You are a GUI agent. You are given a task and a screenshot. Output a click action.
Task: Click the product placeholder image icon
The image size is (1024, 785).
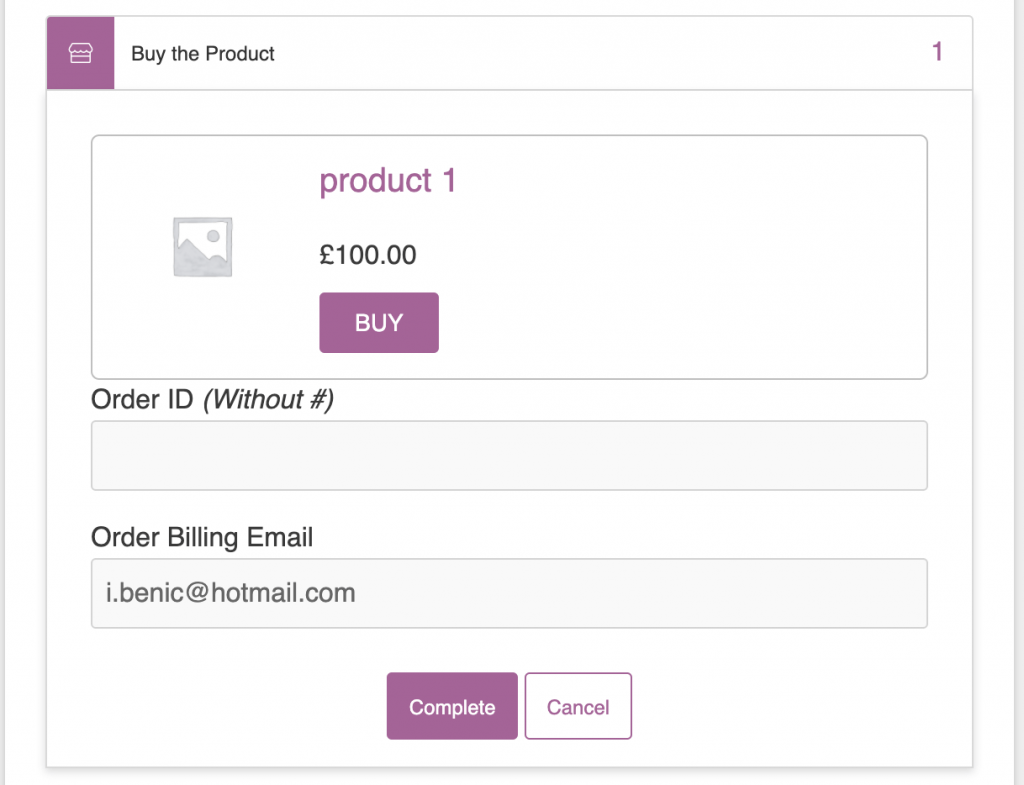pyautogui.click(x=202, y=247)
